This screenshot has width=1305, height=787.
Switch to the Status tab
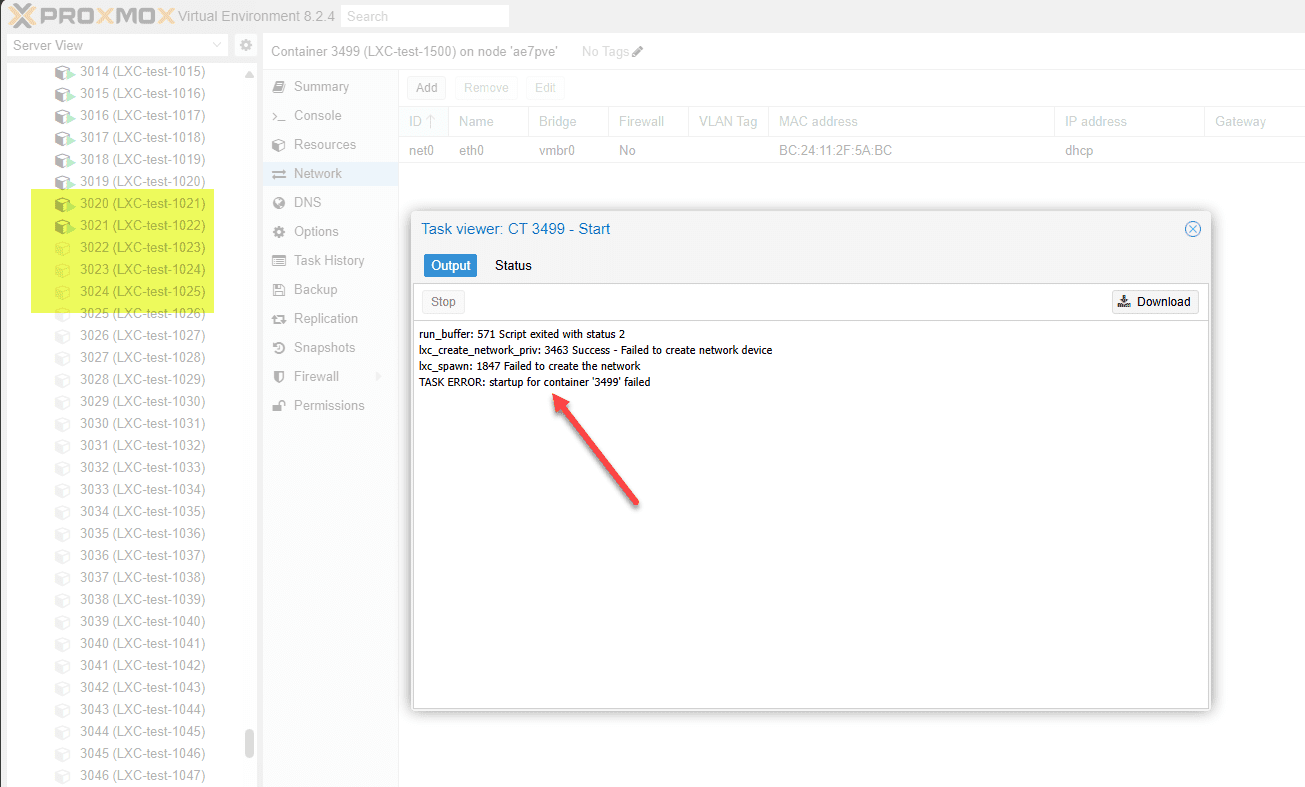(513, 265)
